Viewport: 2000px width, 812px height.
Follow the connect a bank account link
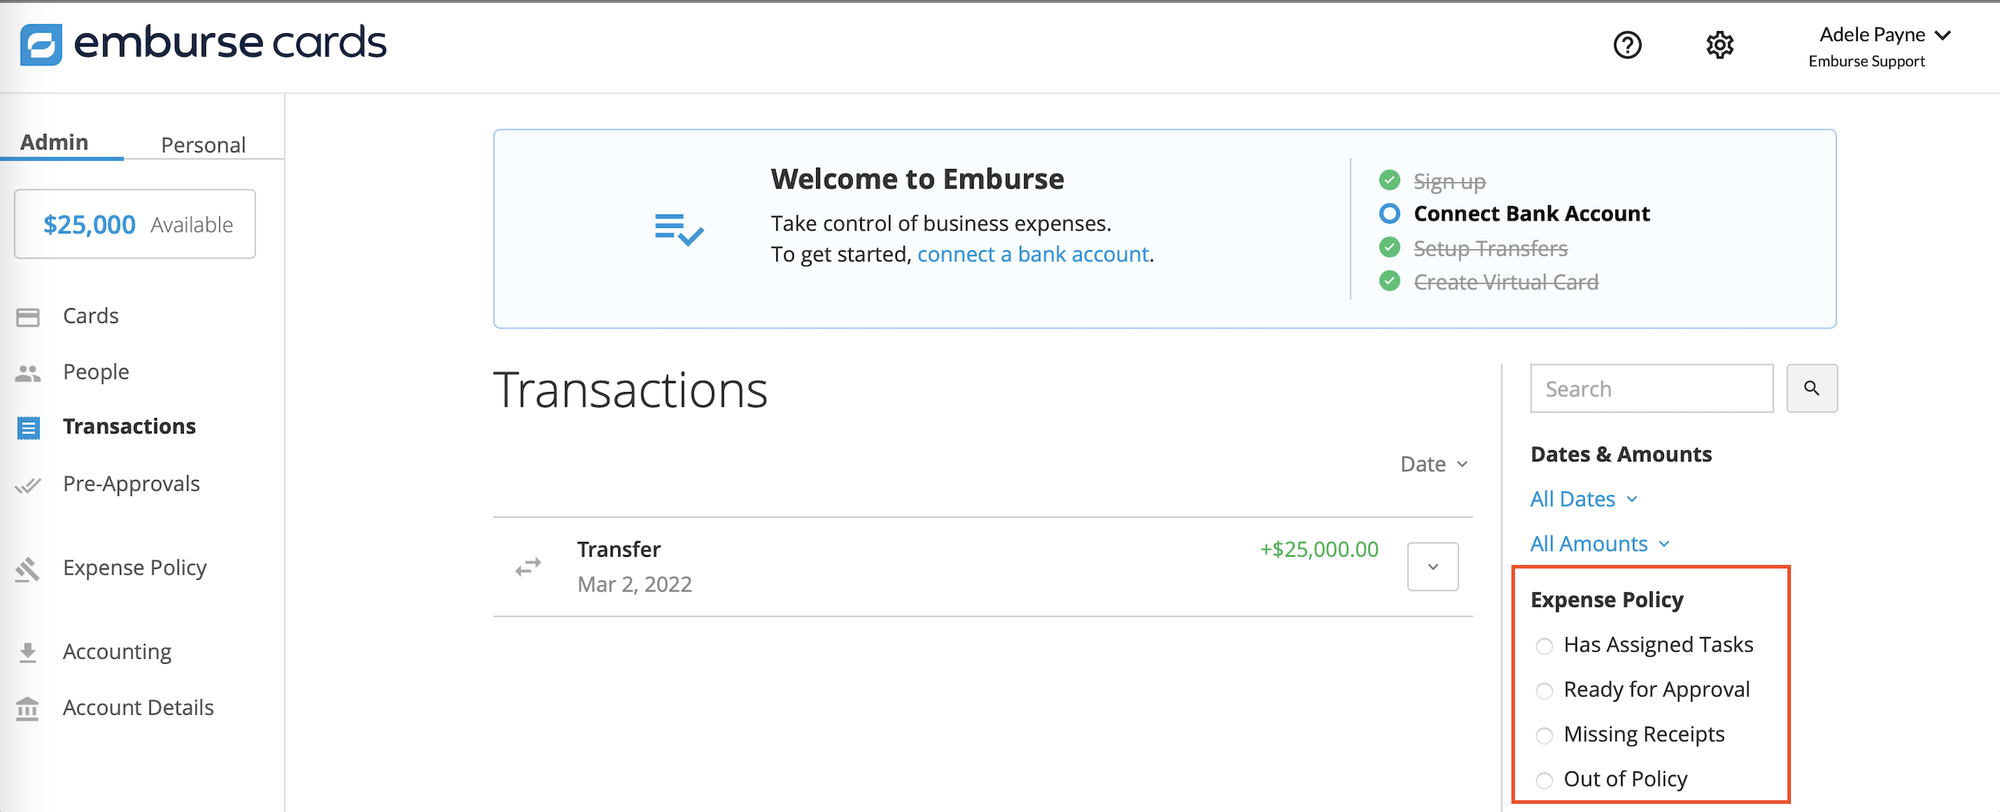(x=1033, y=254)
